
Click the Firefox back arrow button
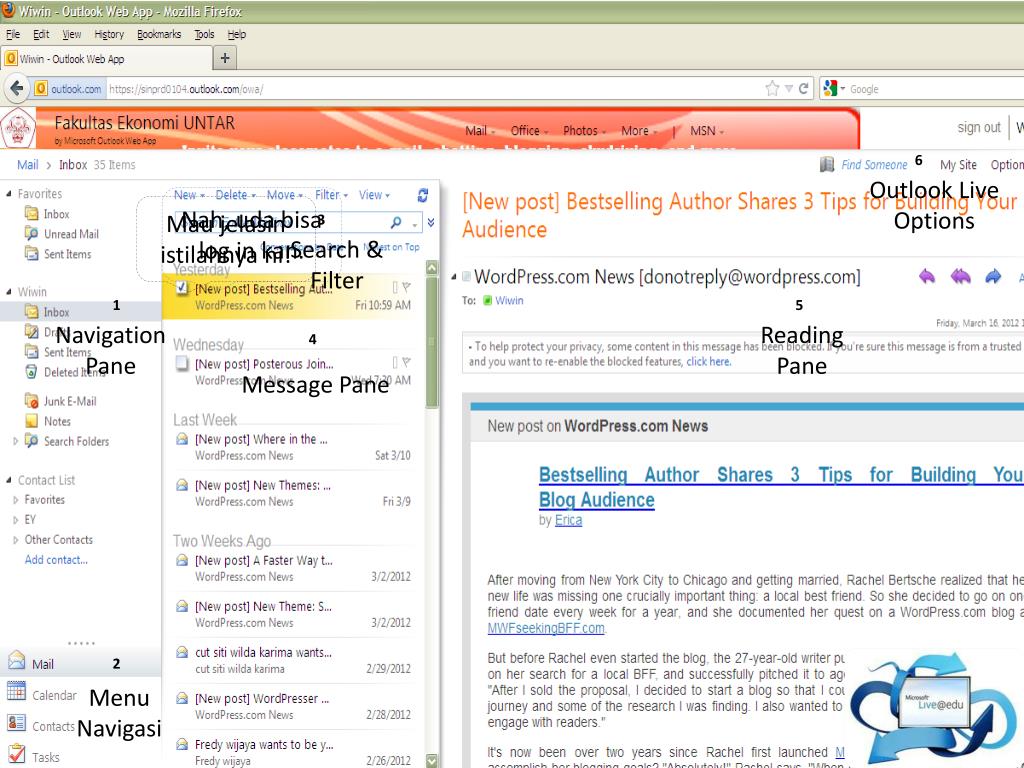(17, 88)
